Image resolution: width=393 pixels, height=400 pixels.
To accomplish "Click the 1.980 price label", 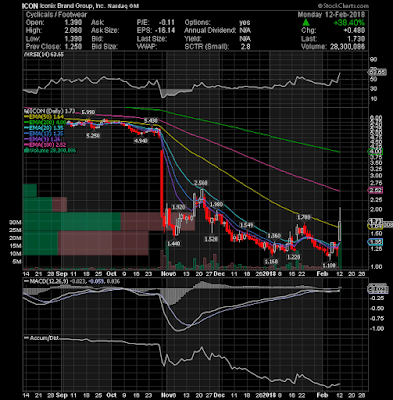I will point(216,204).
